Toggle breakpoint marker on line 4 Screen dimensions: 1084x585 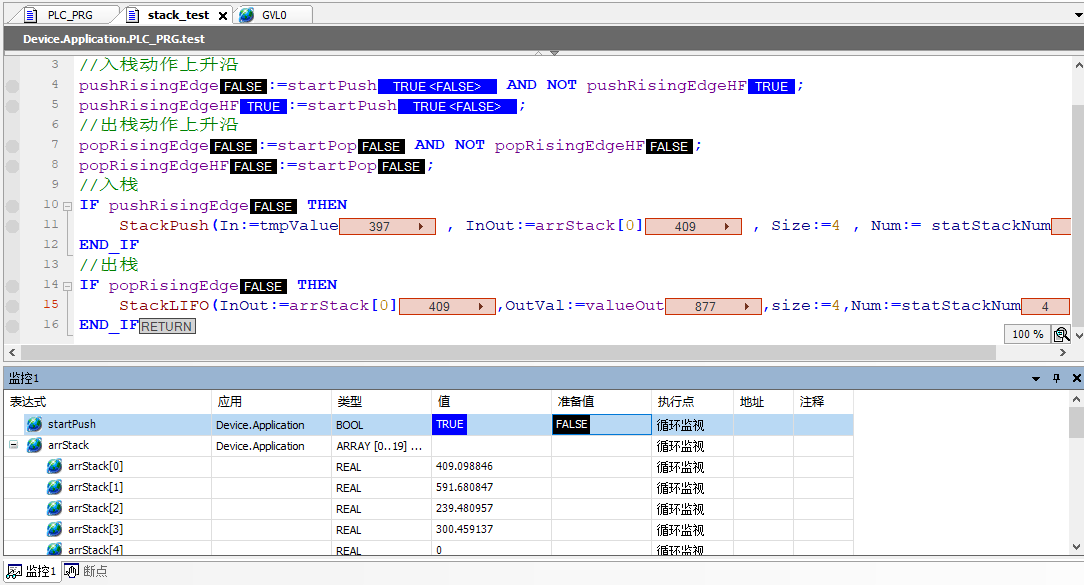coord(12,86)
